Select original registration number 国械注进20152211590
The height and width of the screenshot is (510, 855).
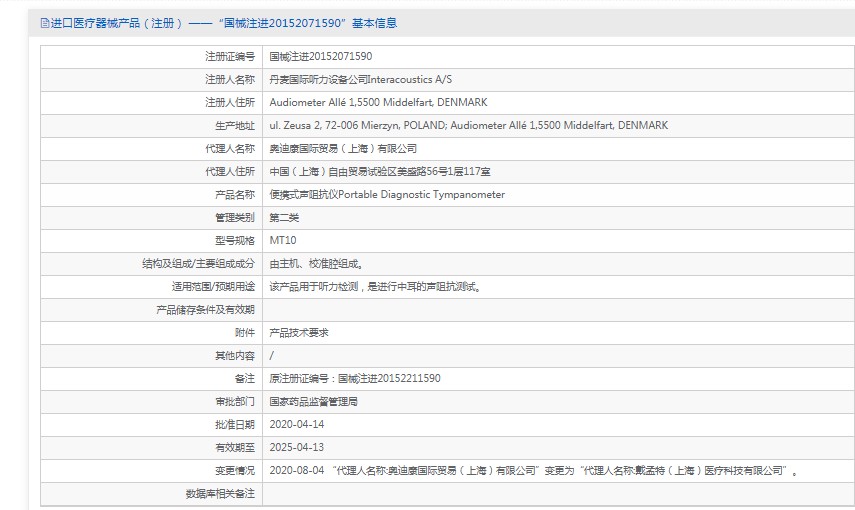[355, 379]
